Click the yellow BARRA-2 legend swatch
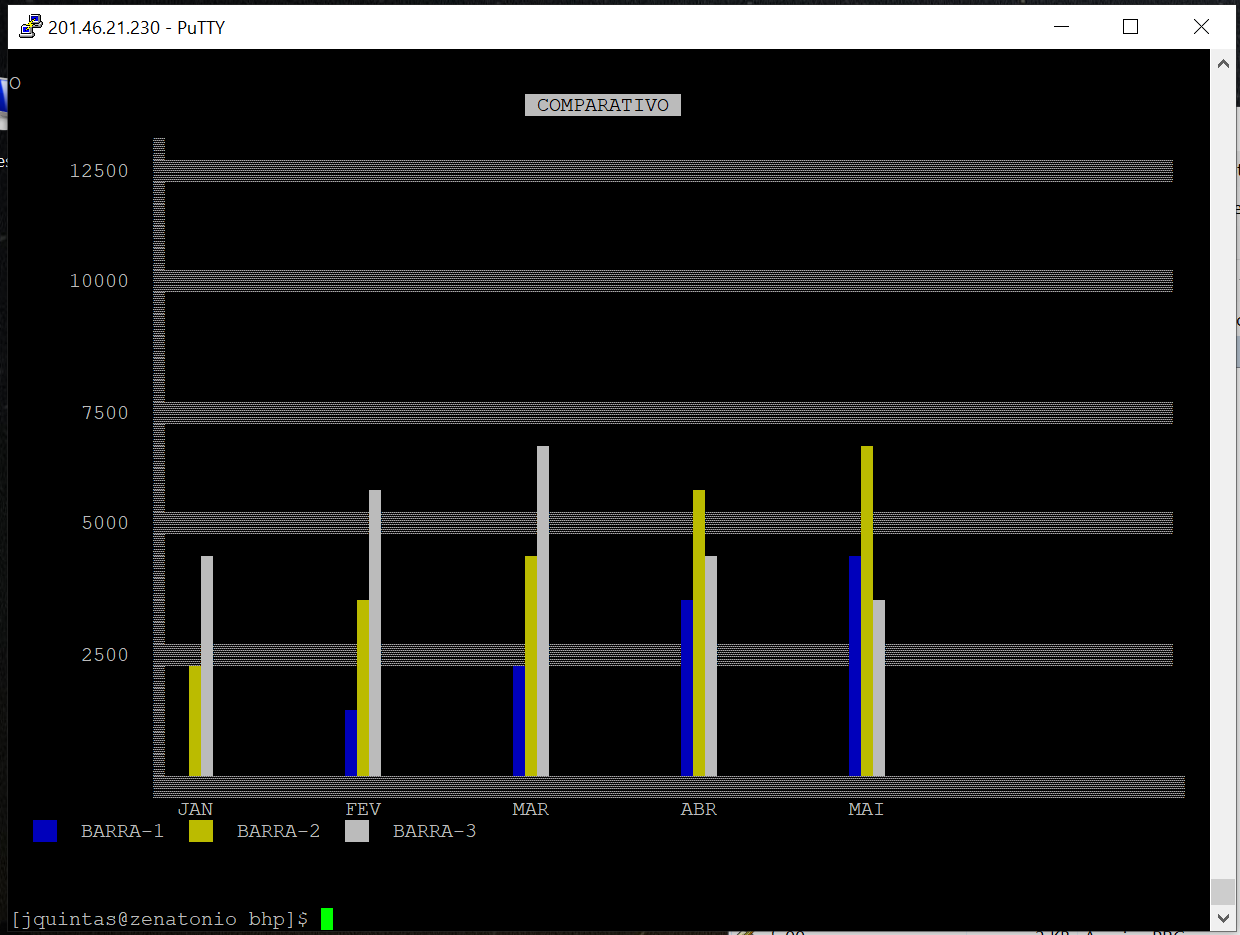Viewport: 1240px width, 935px height. click(x=201, y=831)
